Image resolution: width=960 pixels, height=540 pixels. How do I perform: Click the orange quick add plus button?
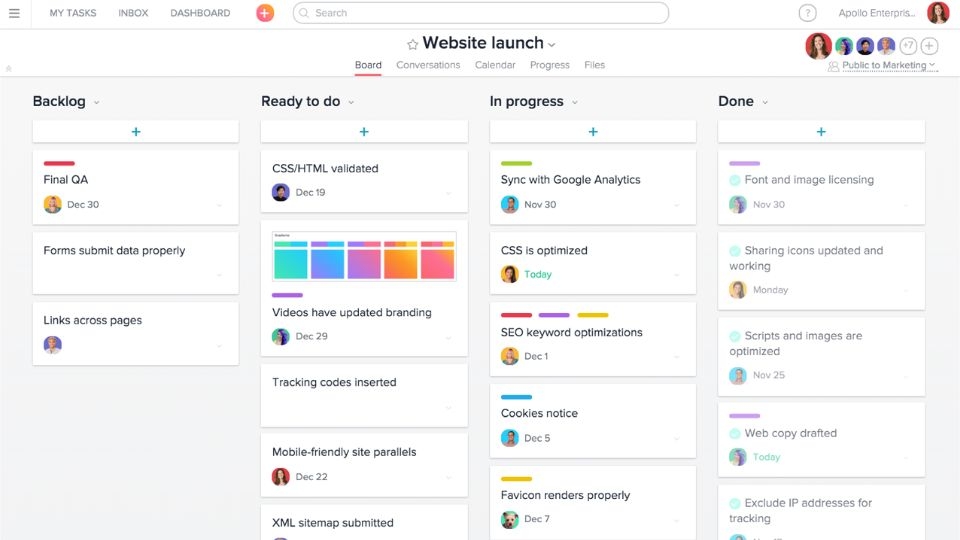265,13
